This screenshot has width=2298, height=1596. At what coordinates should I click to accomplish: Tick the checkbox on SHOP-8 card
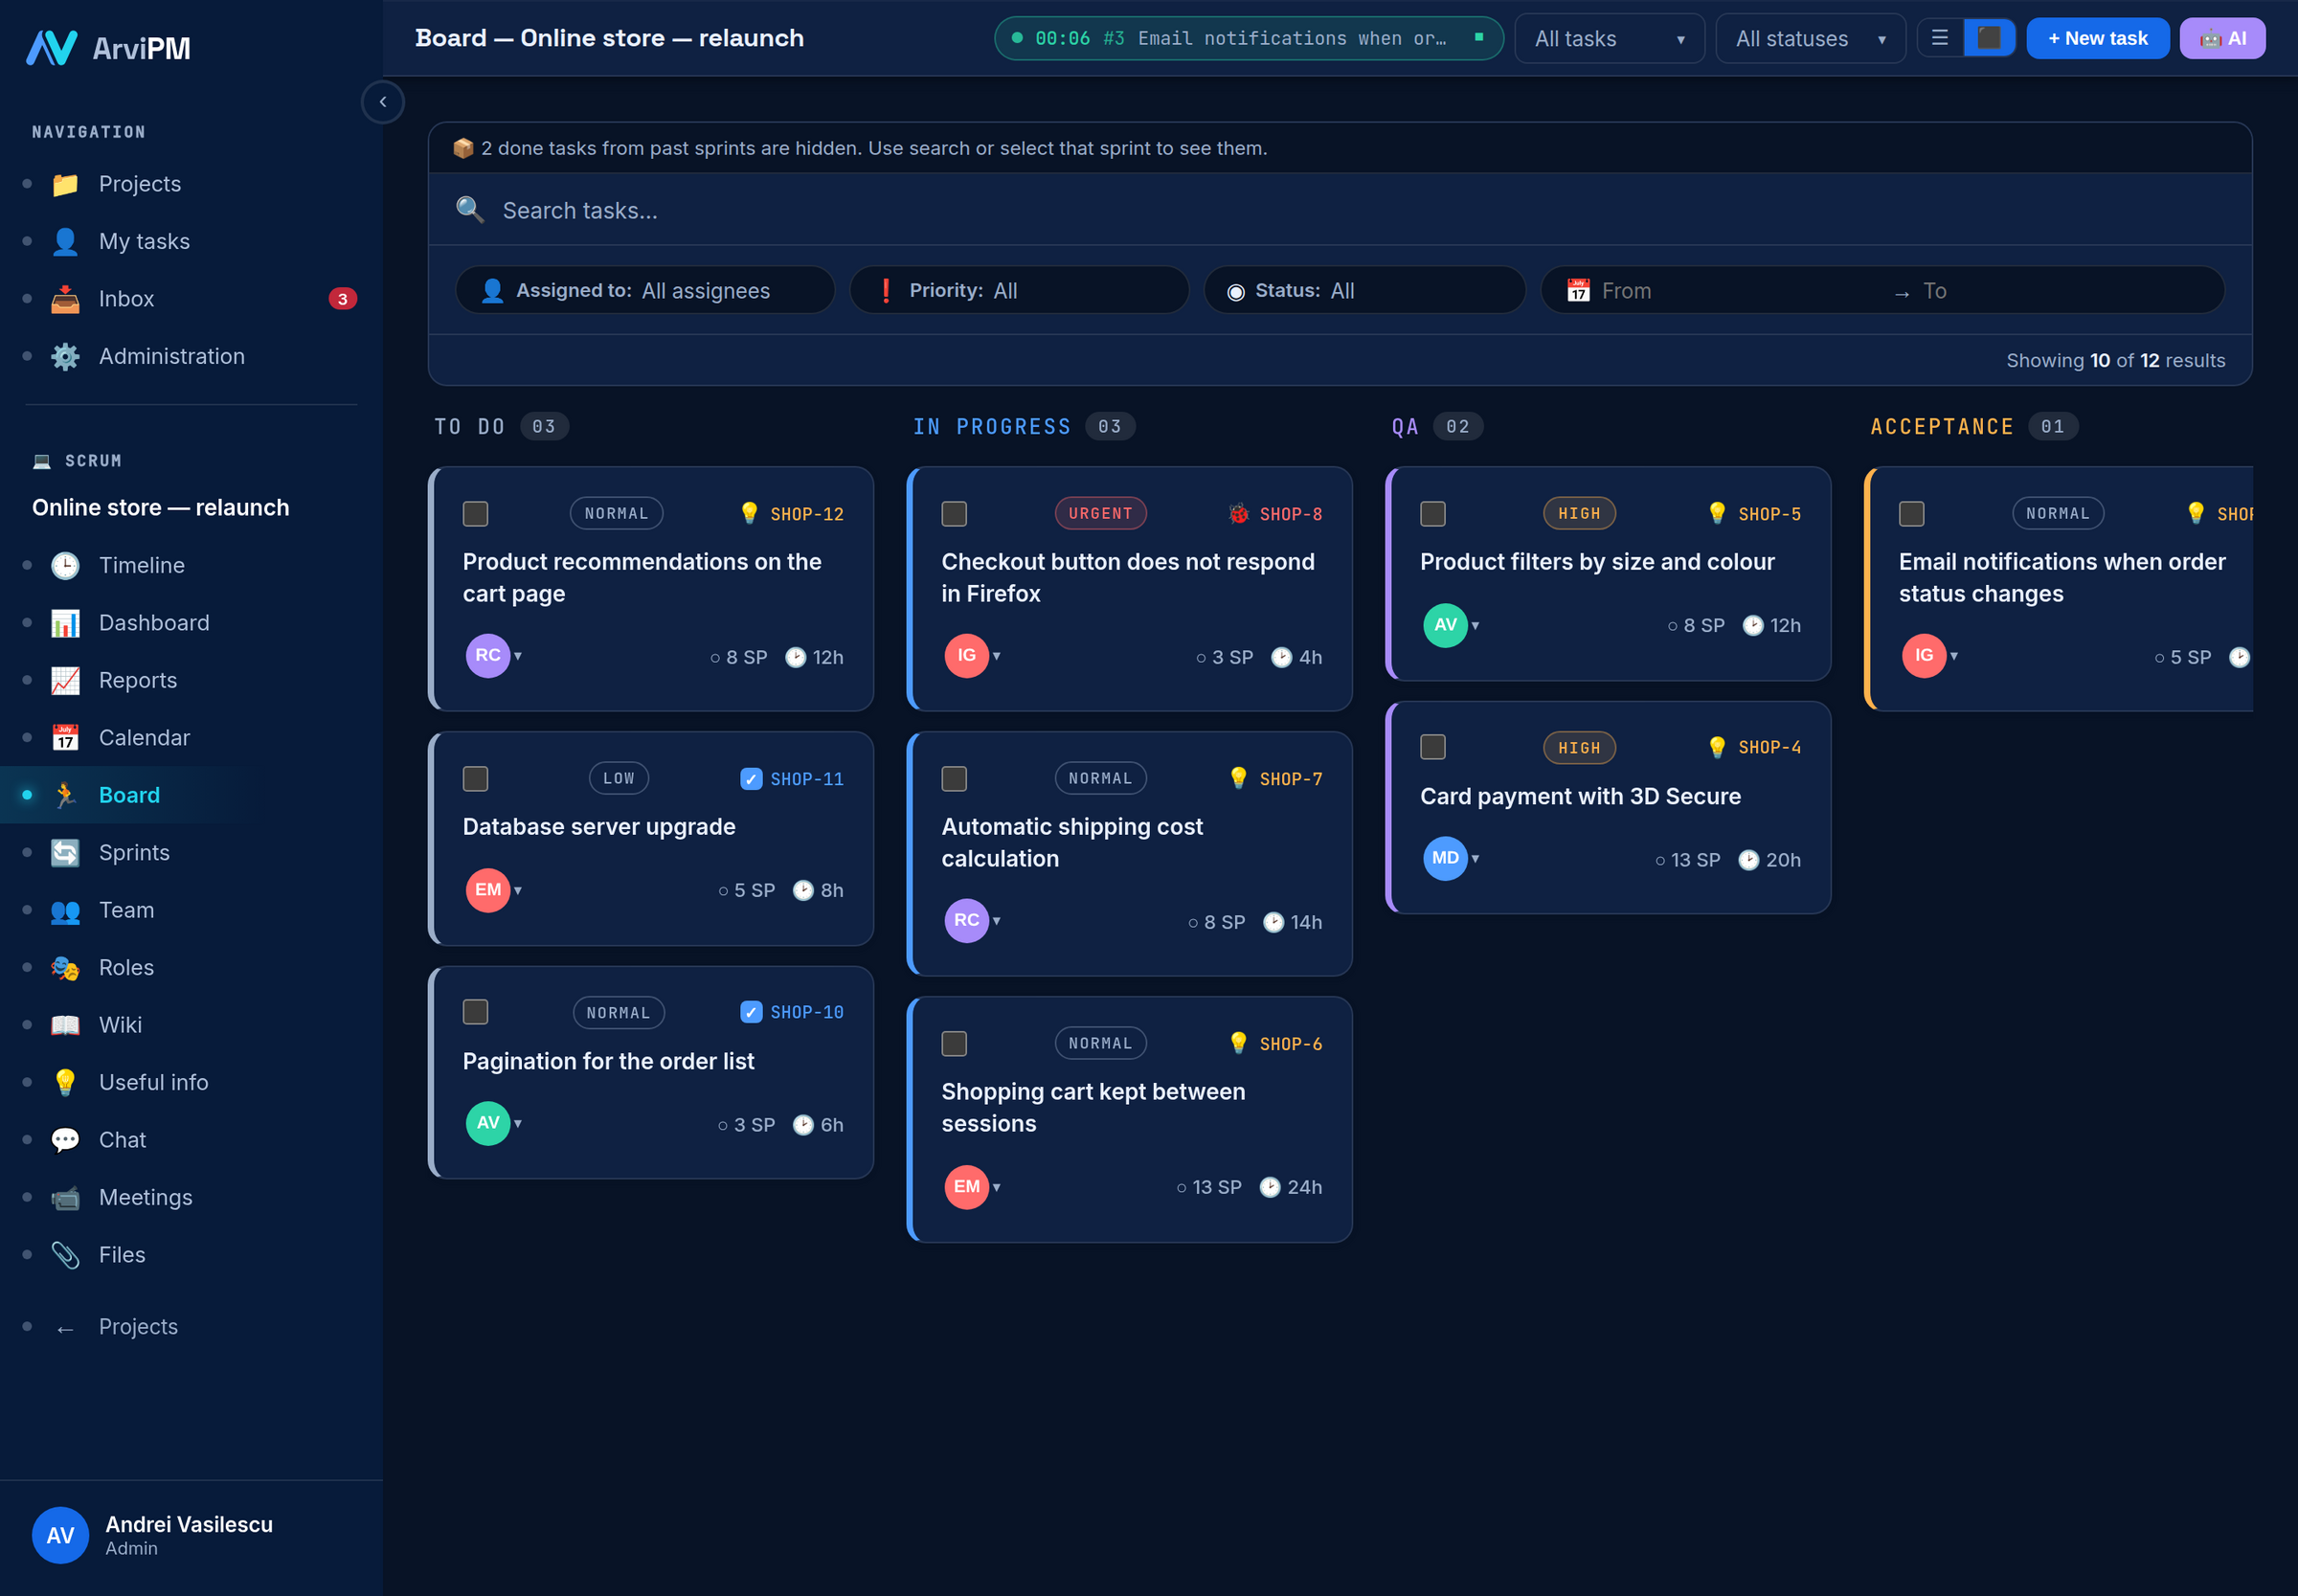point(954,514)
